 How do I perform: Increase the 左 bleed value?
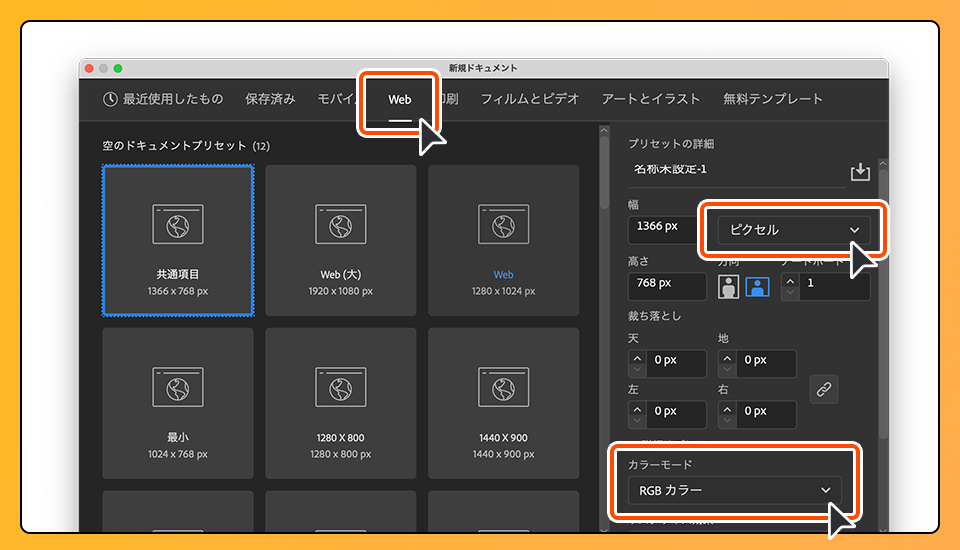tap(637, 409)
